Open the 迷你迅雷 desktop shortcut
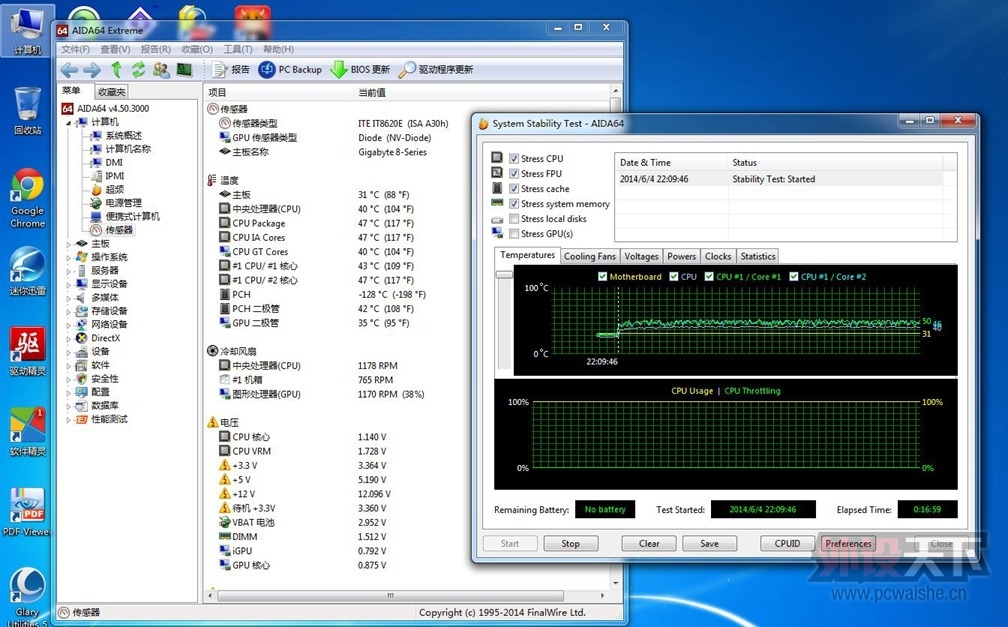 28,271
